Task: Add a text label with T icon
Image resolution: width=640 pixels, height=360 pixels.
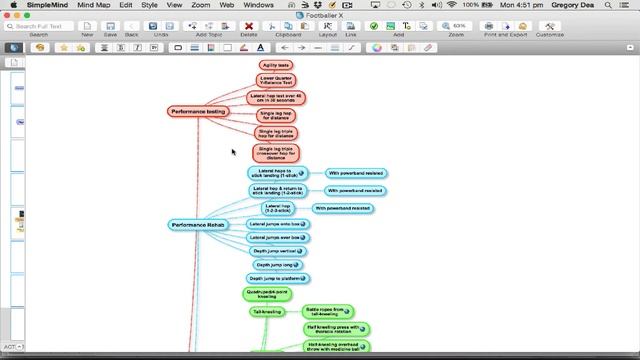Action: [407, 26]
